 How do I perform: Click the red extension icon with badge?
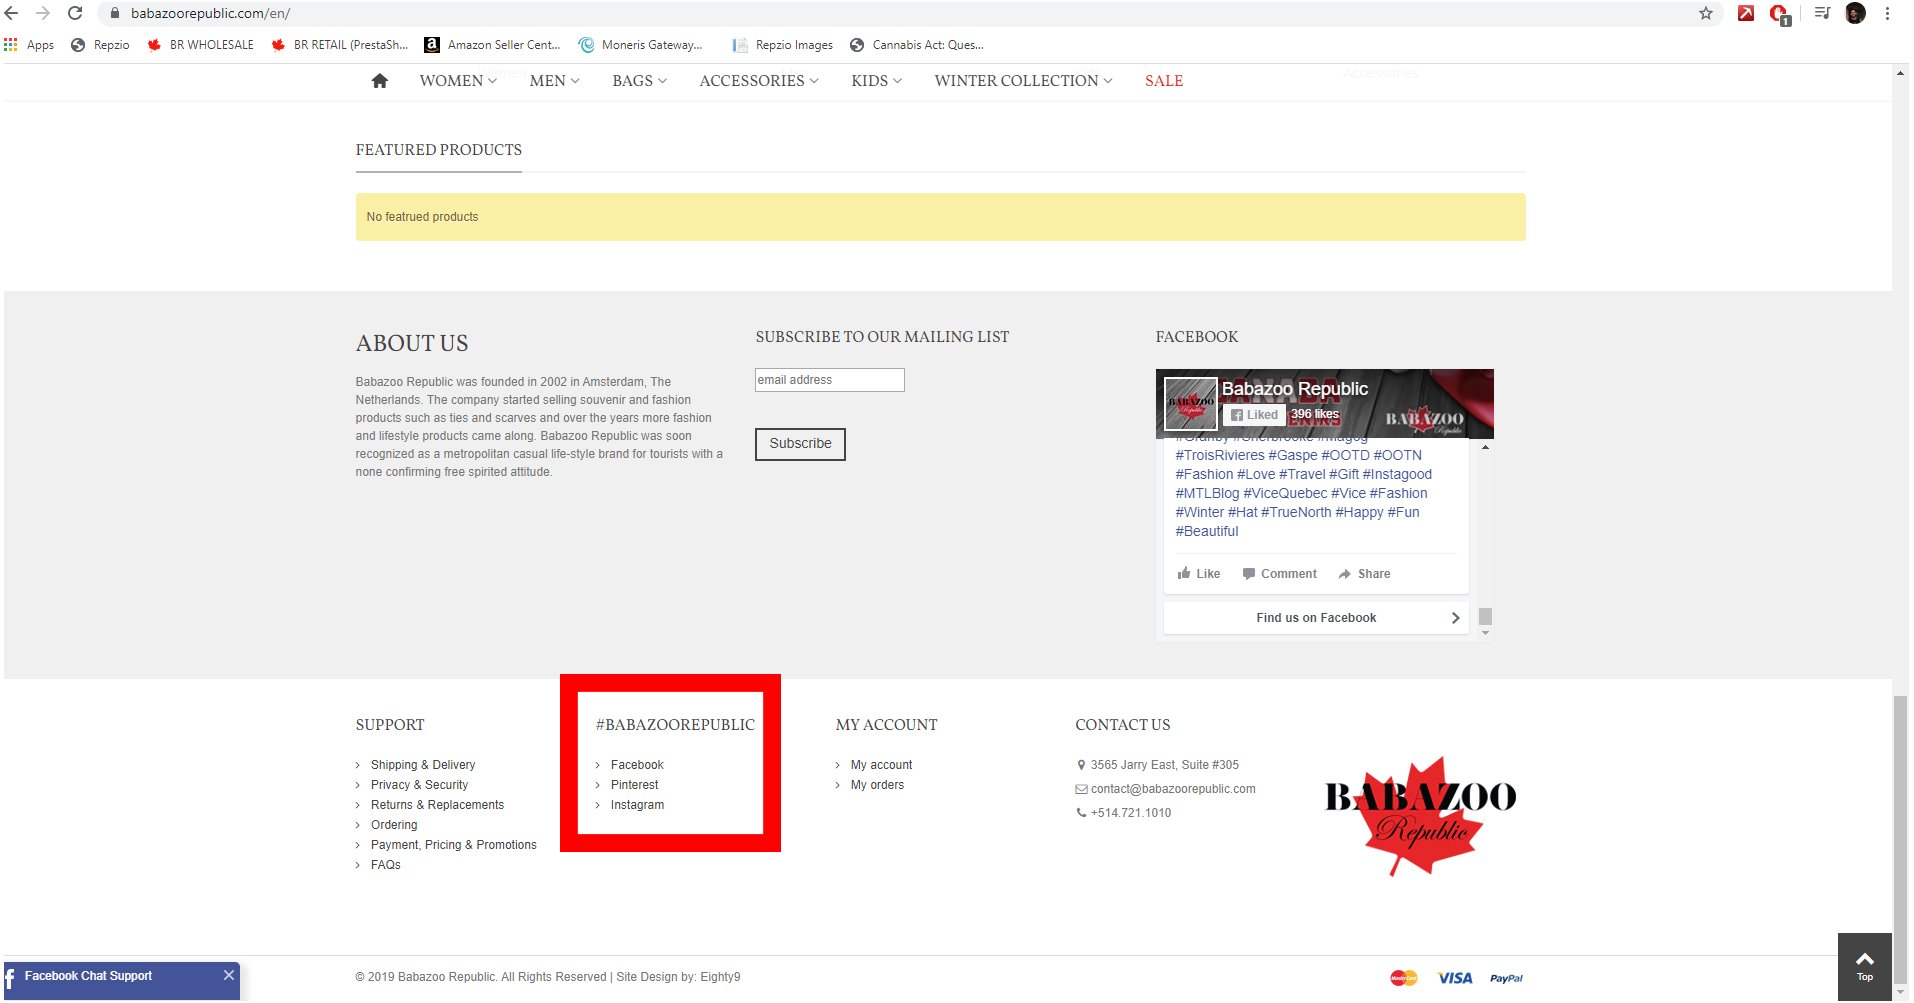click(x=1780, y=15)
